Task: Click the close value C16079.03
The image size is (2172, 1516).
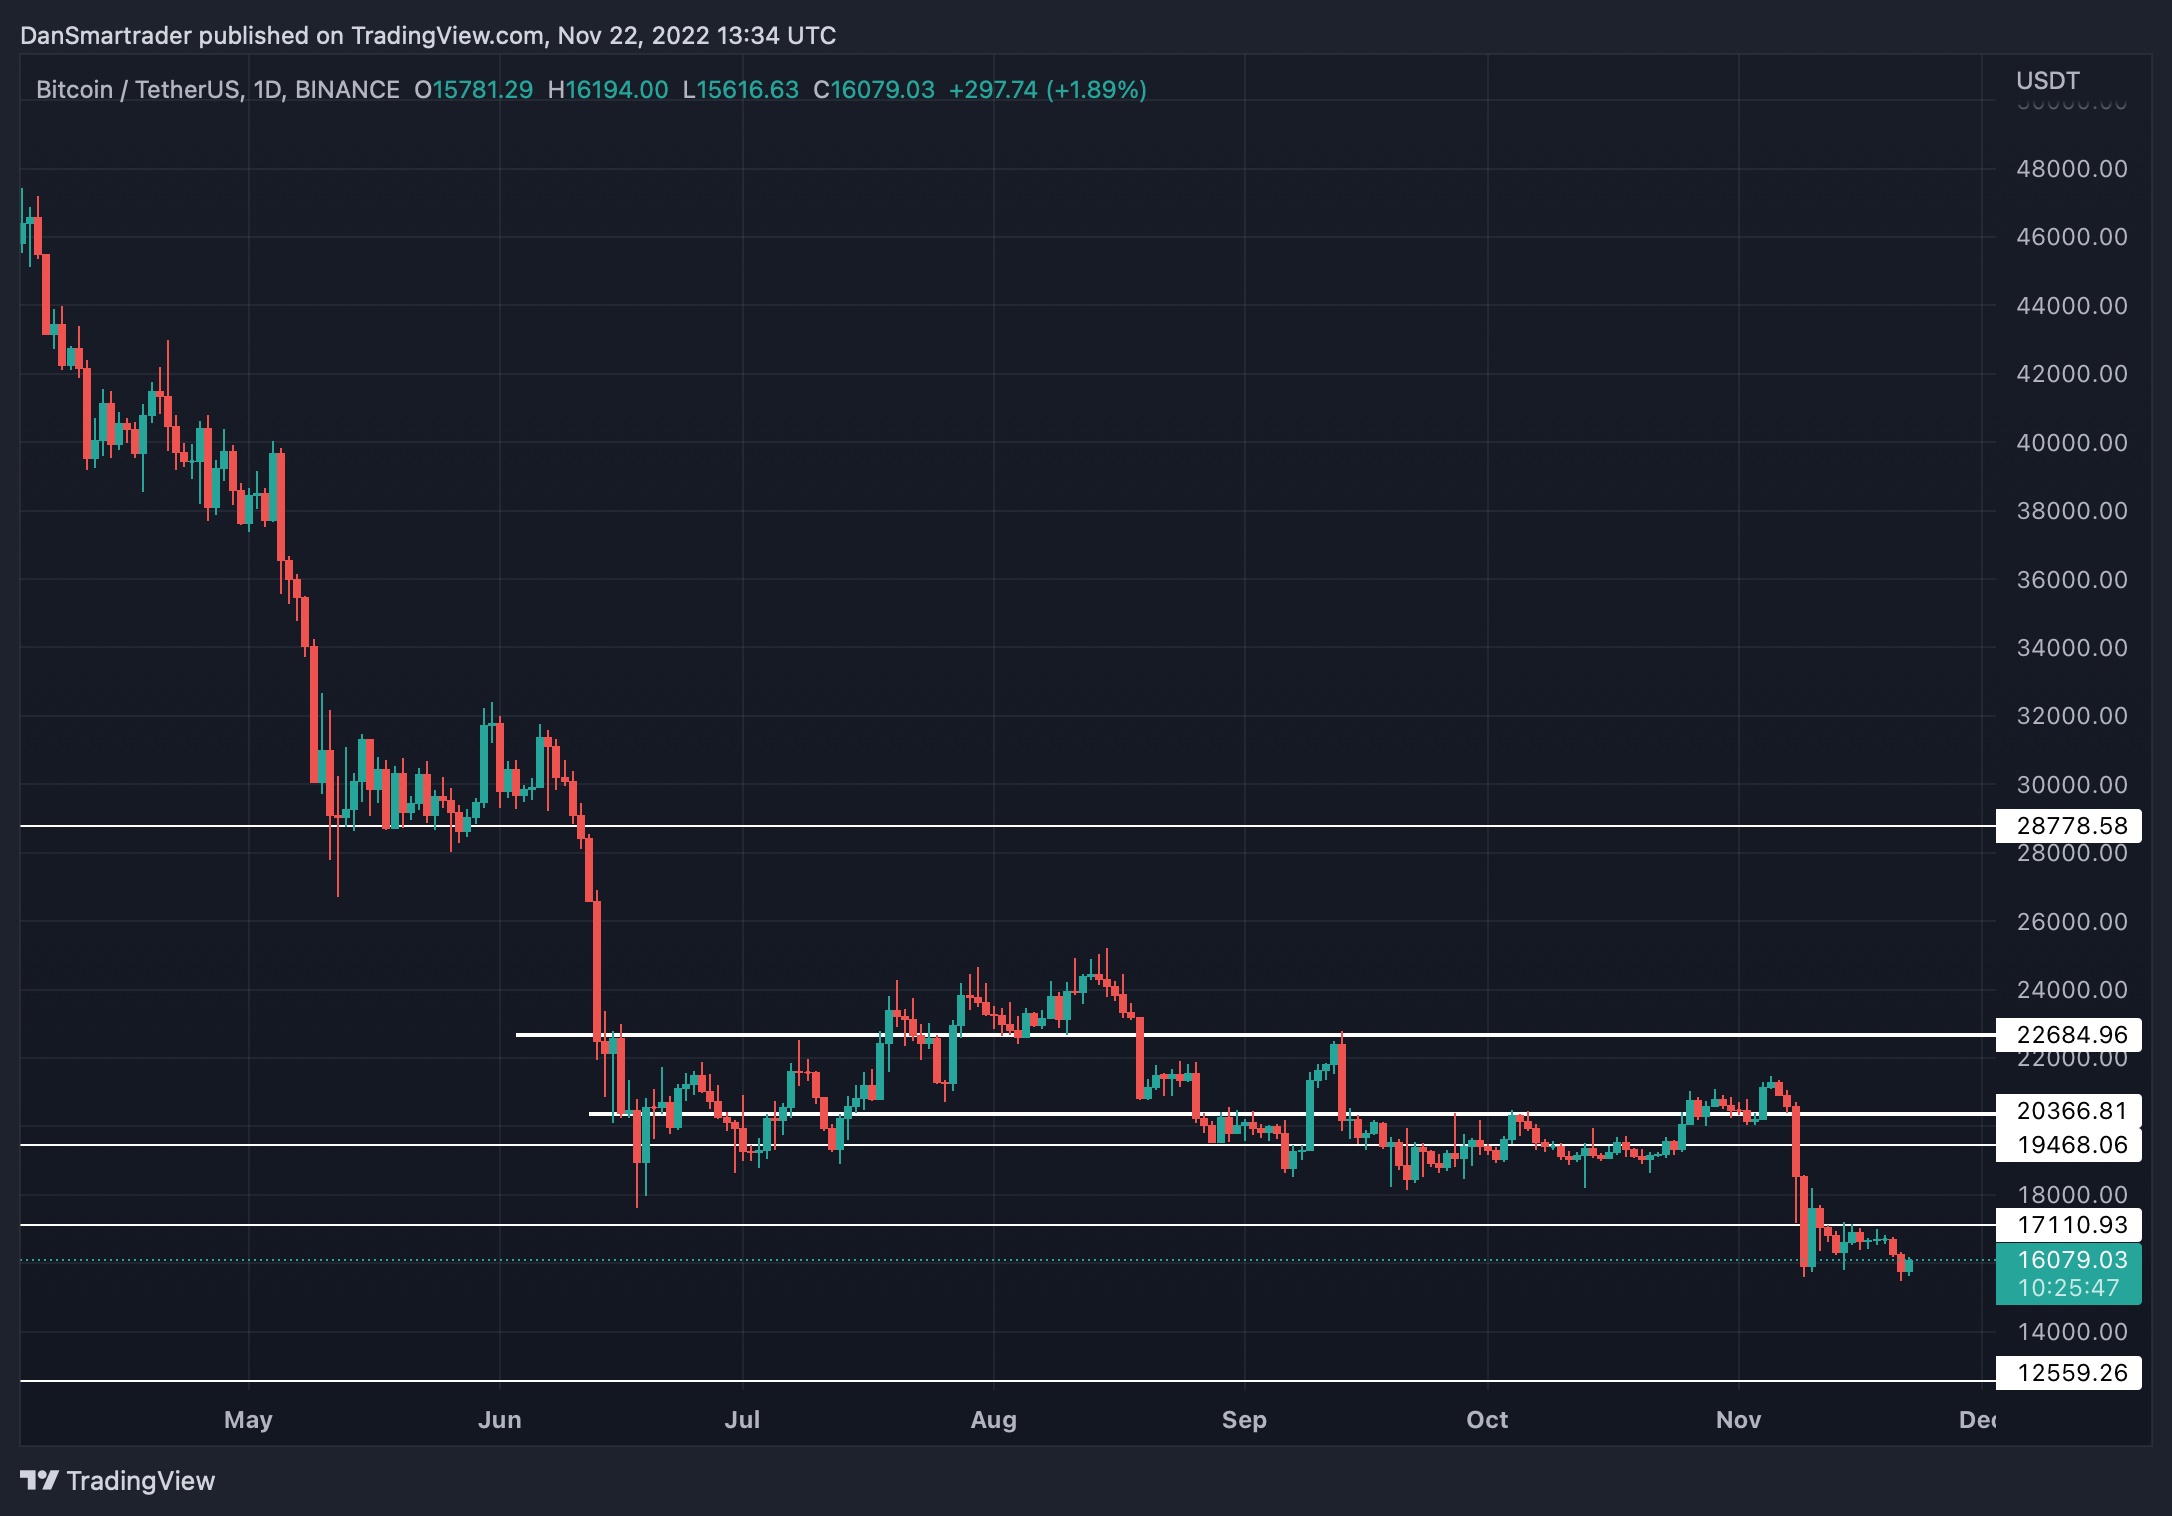Action: coord(874,89)
